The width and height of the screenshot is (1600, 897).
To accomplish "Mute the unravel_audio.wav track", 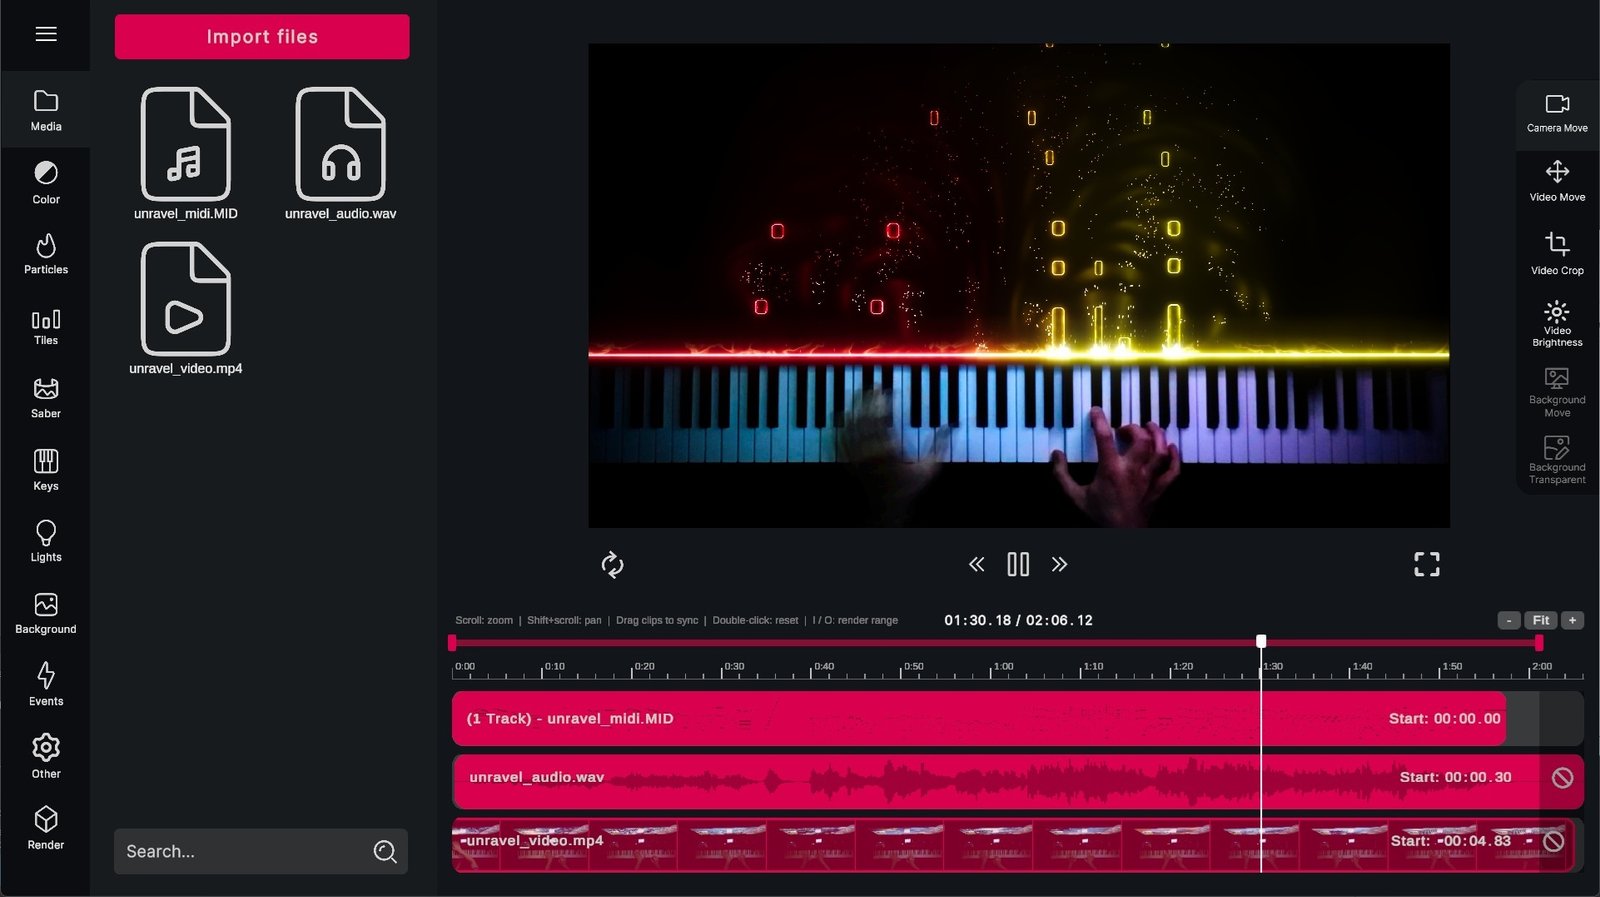I will 1562,778.
